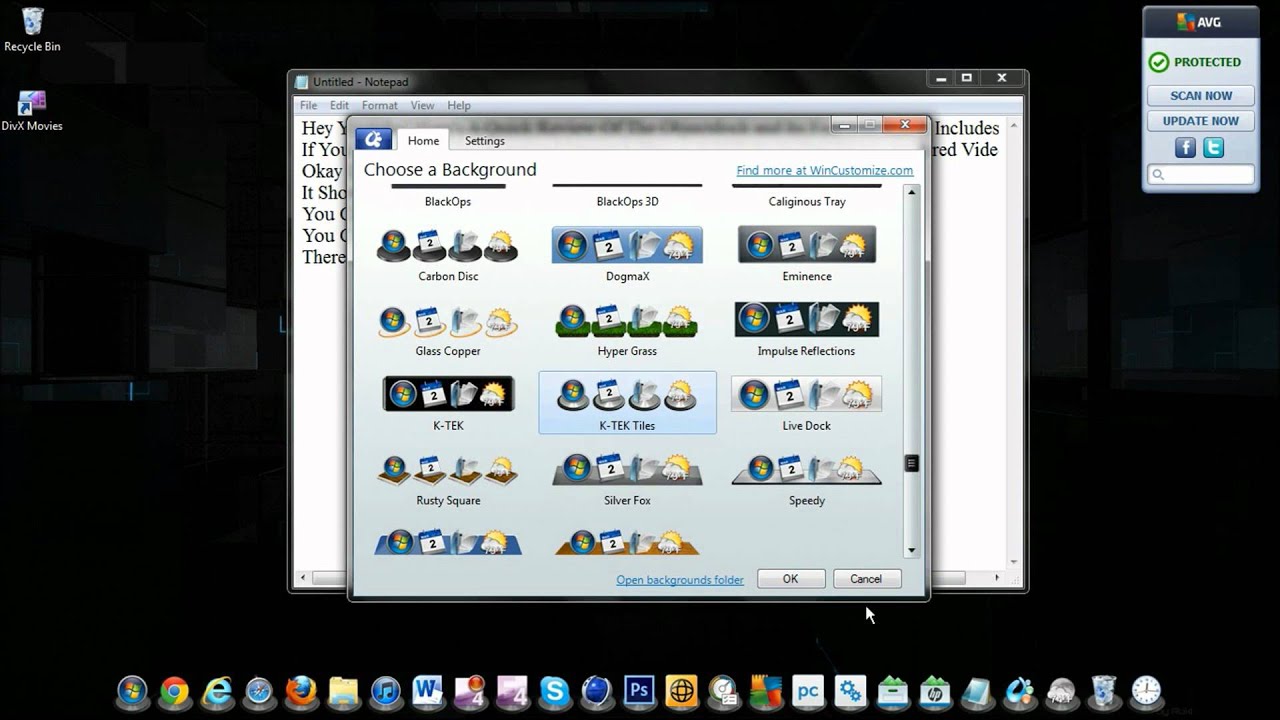
Task: Click the Cancel button
Action: 866,579
